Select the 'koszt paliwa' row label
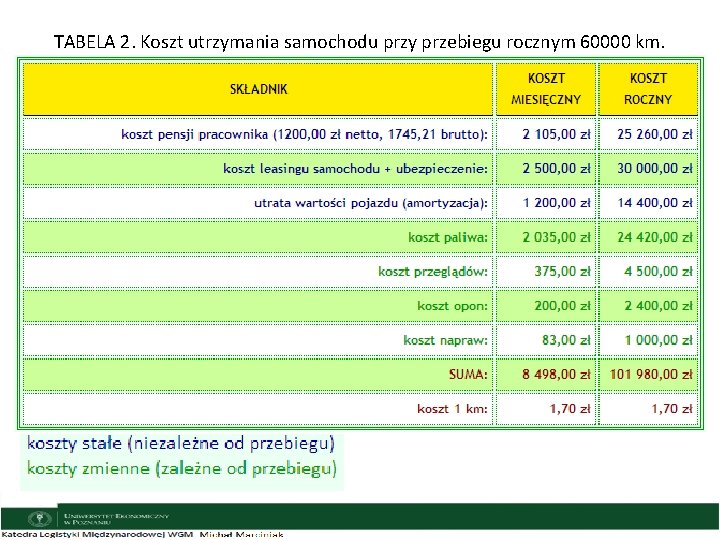This screenshot has width=720, height=540. point(448,237)
